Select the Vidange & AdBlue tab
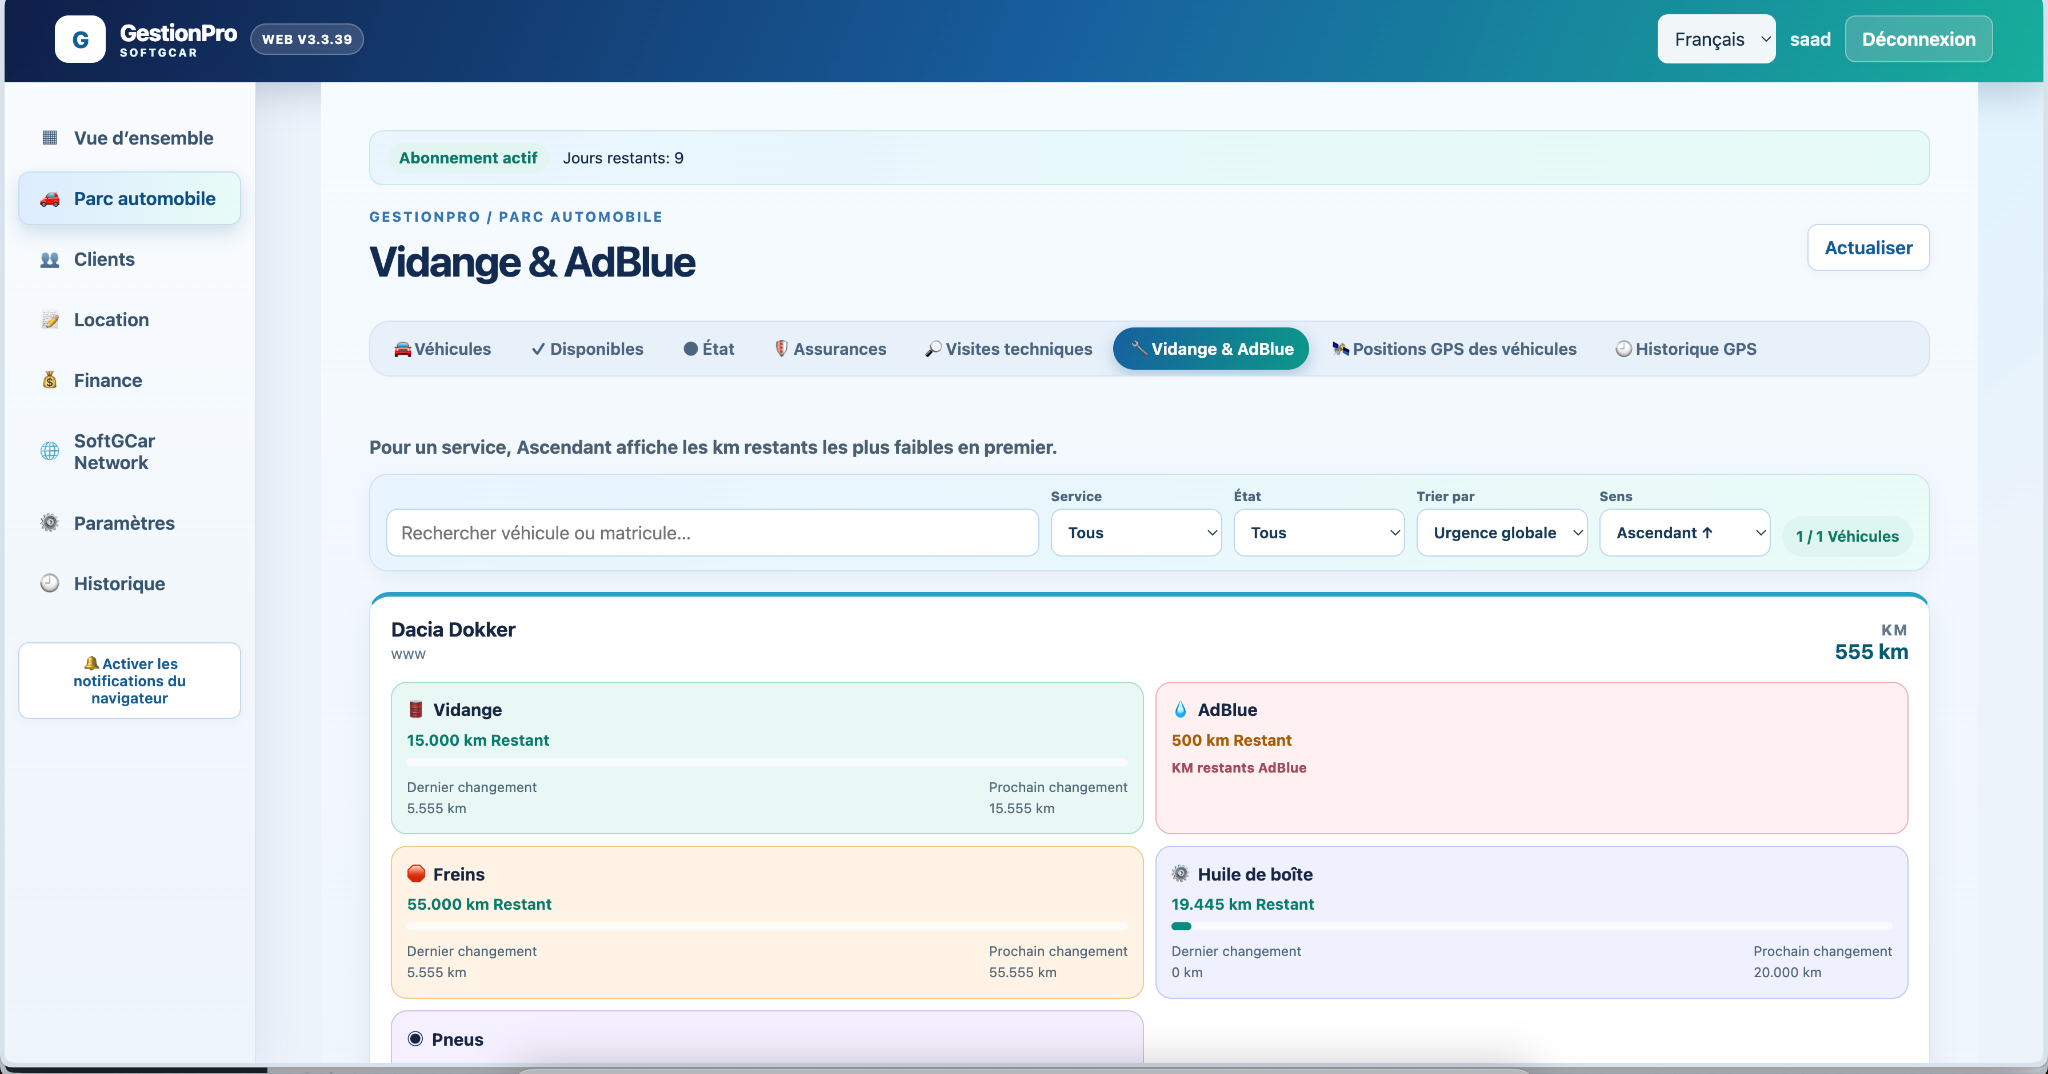2048x1074 pixels. click(1211, 349)
